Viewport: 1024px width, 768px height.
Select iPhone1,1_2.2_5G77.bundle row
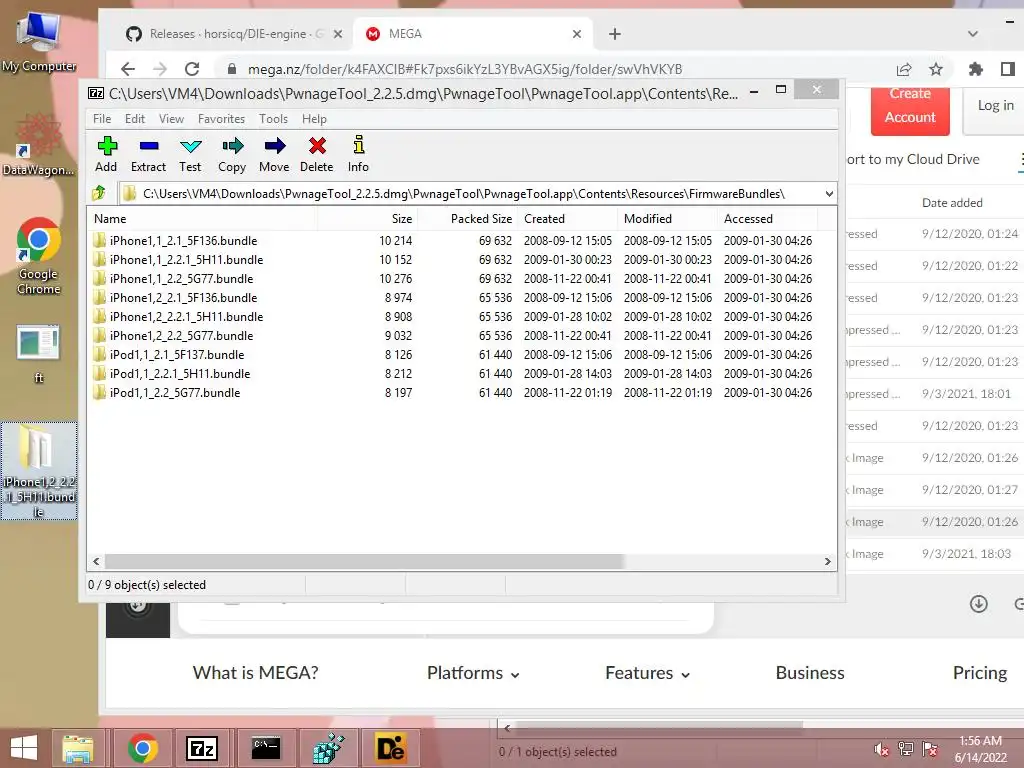point(453,279)
